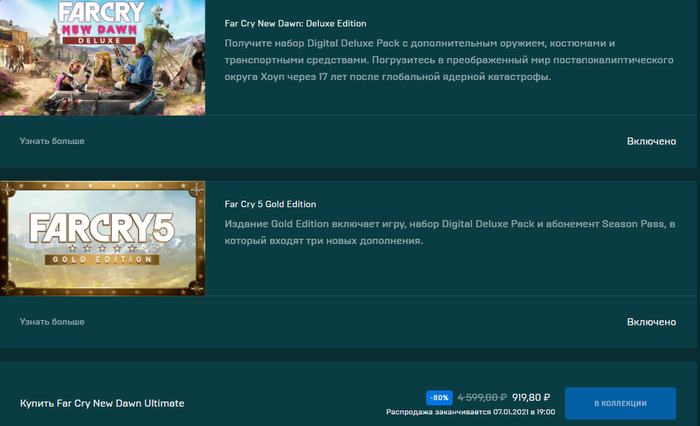This screenshot has width=700, height=426.
Task: Click 'Купить Far Cry New Dawn Ultimate' heading
Action: tap(102, 403)
